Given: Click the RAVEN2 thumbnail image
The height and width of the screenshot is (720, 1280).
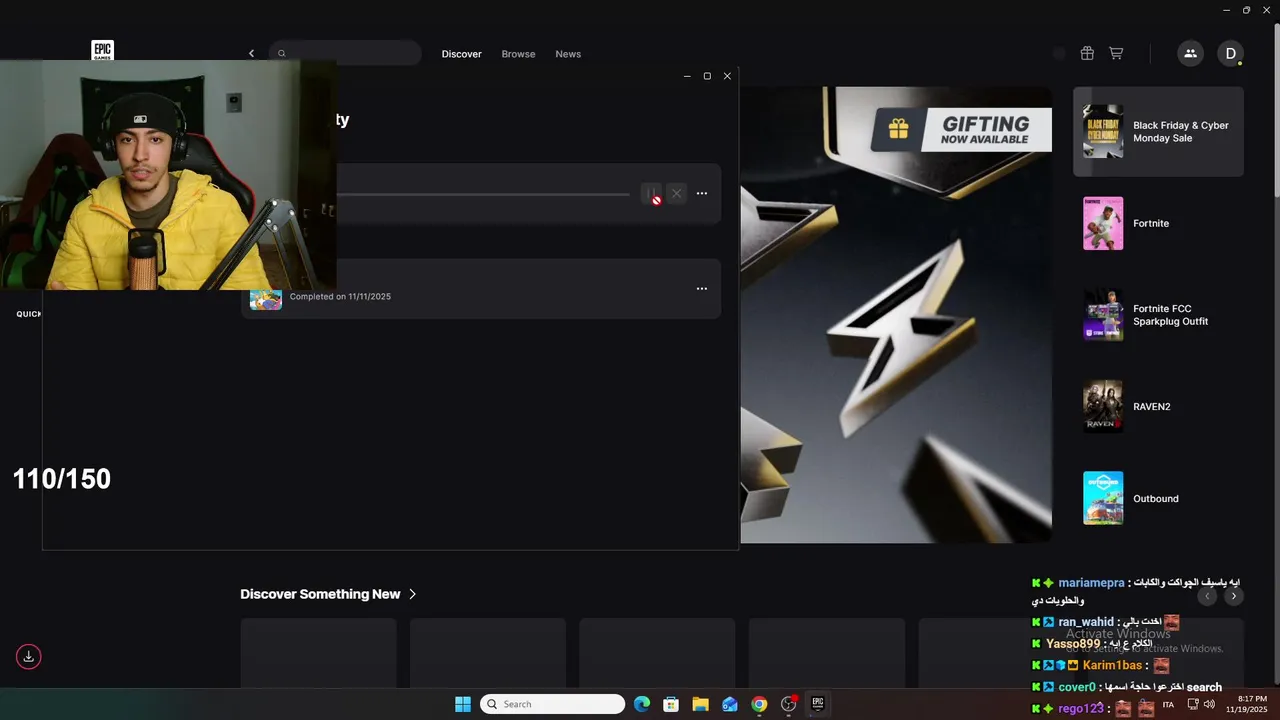Looking at the screenshot, I should tap(1103, 407).
